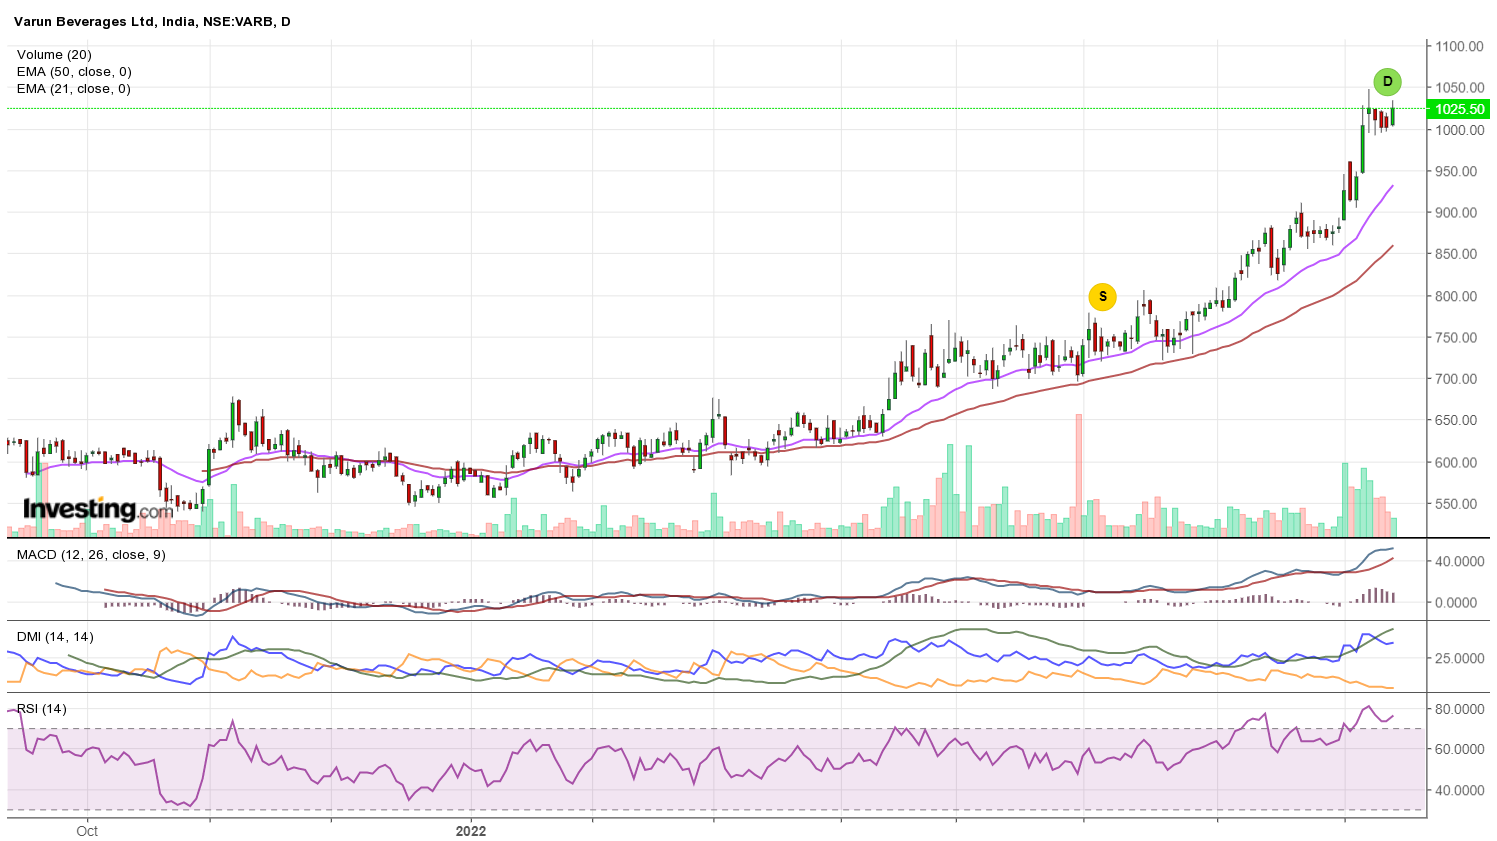Click the 1050.00 price axis label
The width and height of the screenshot is (1497, 841).
point(1460,88)
